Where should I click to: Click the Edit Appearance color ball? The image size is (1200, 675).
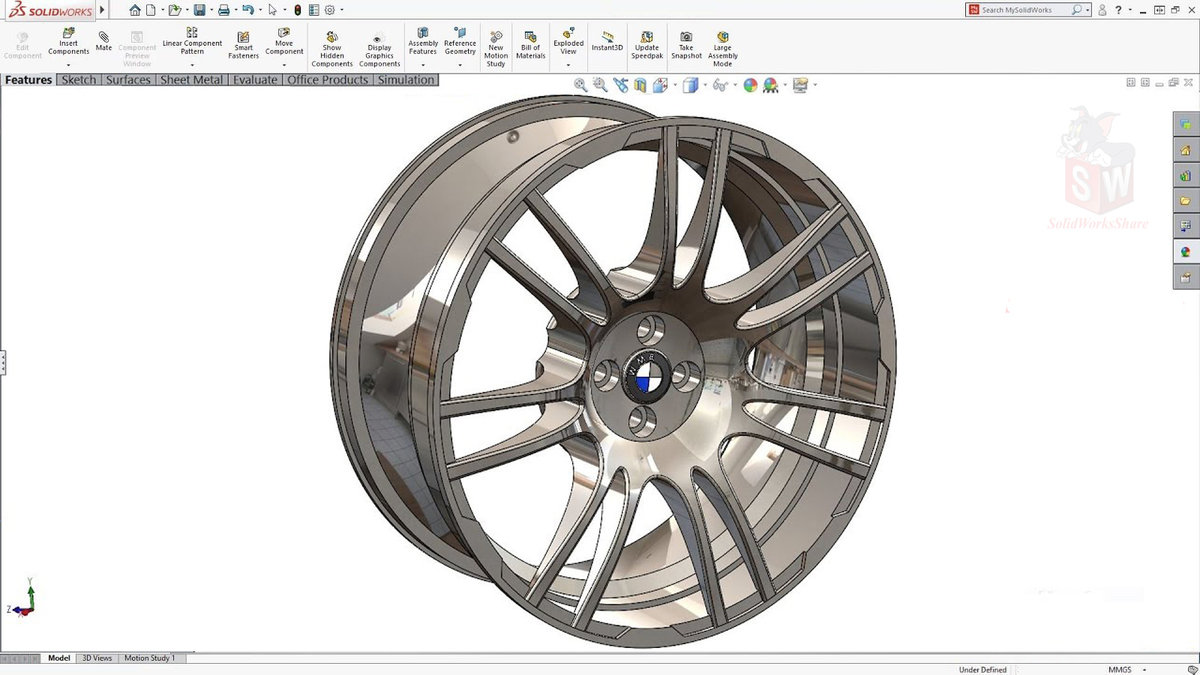click(750, 86)
